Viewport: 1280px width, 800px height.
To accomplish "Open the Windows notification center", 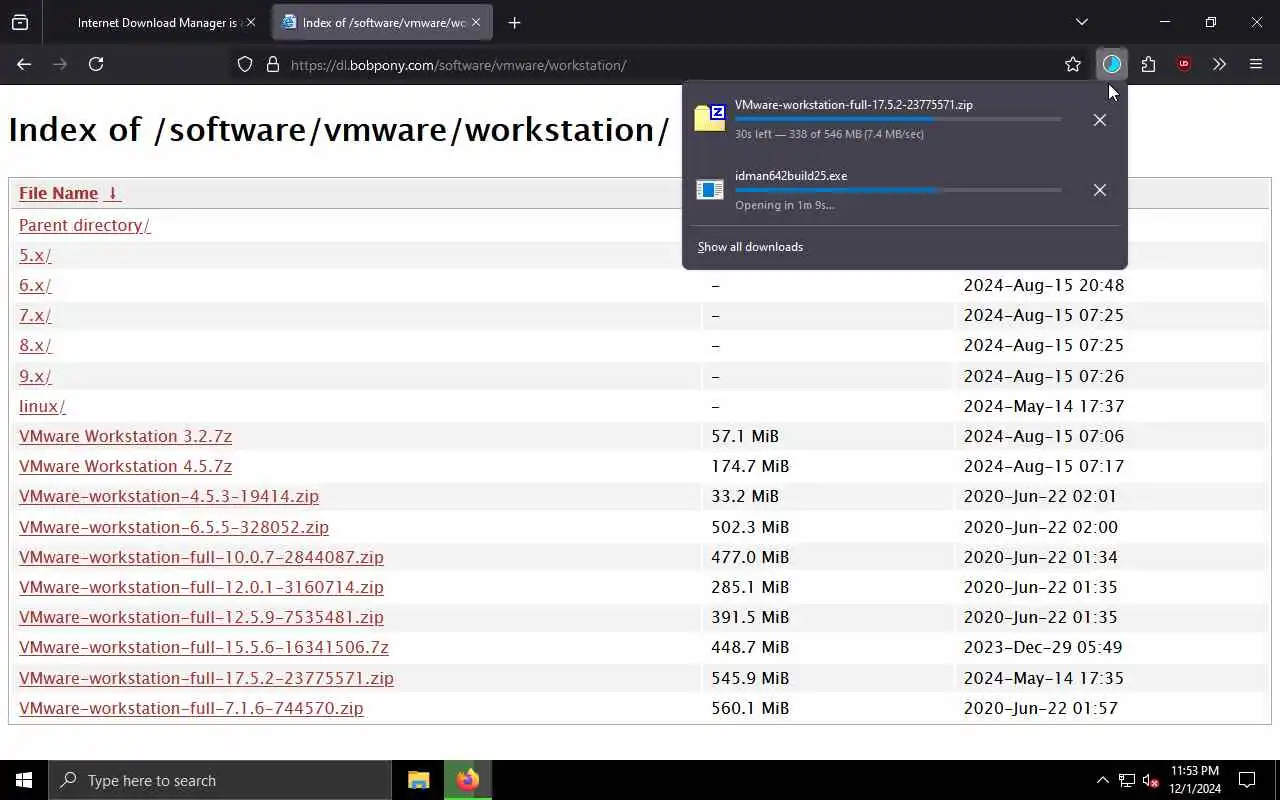I will [x=1247, y=780].
